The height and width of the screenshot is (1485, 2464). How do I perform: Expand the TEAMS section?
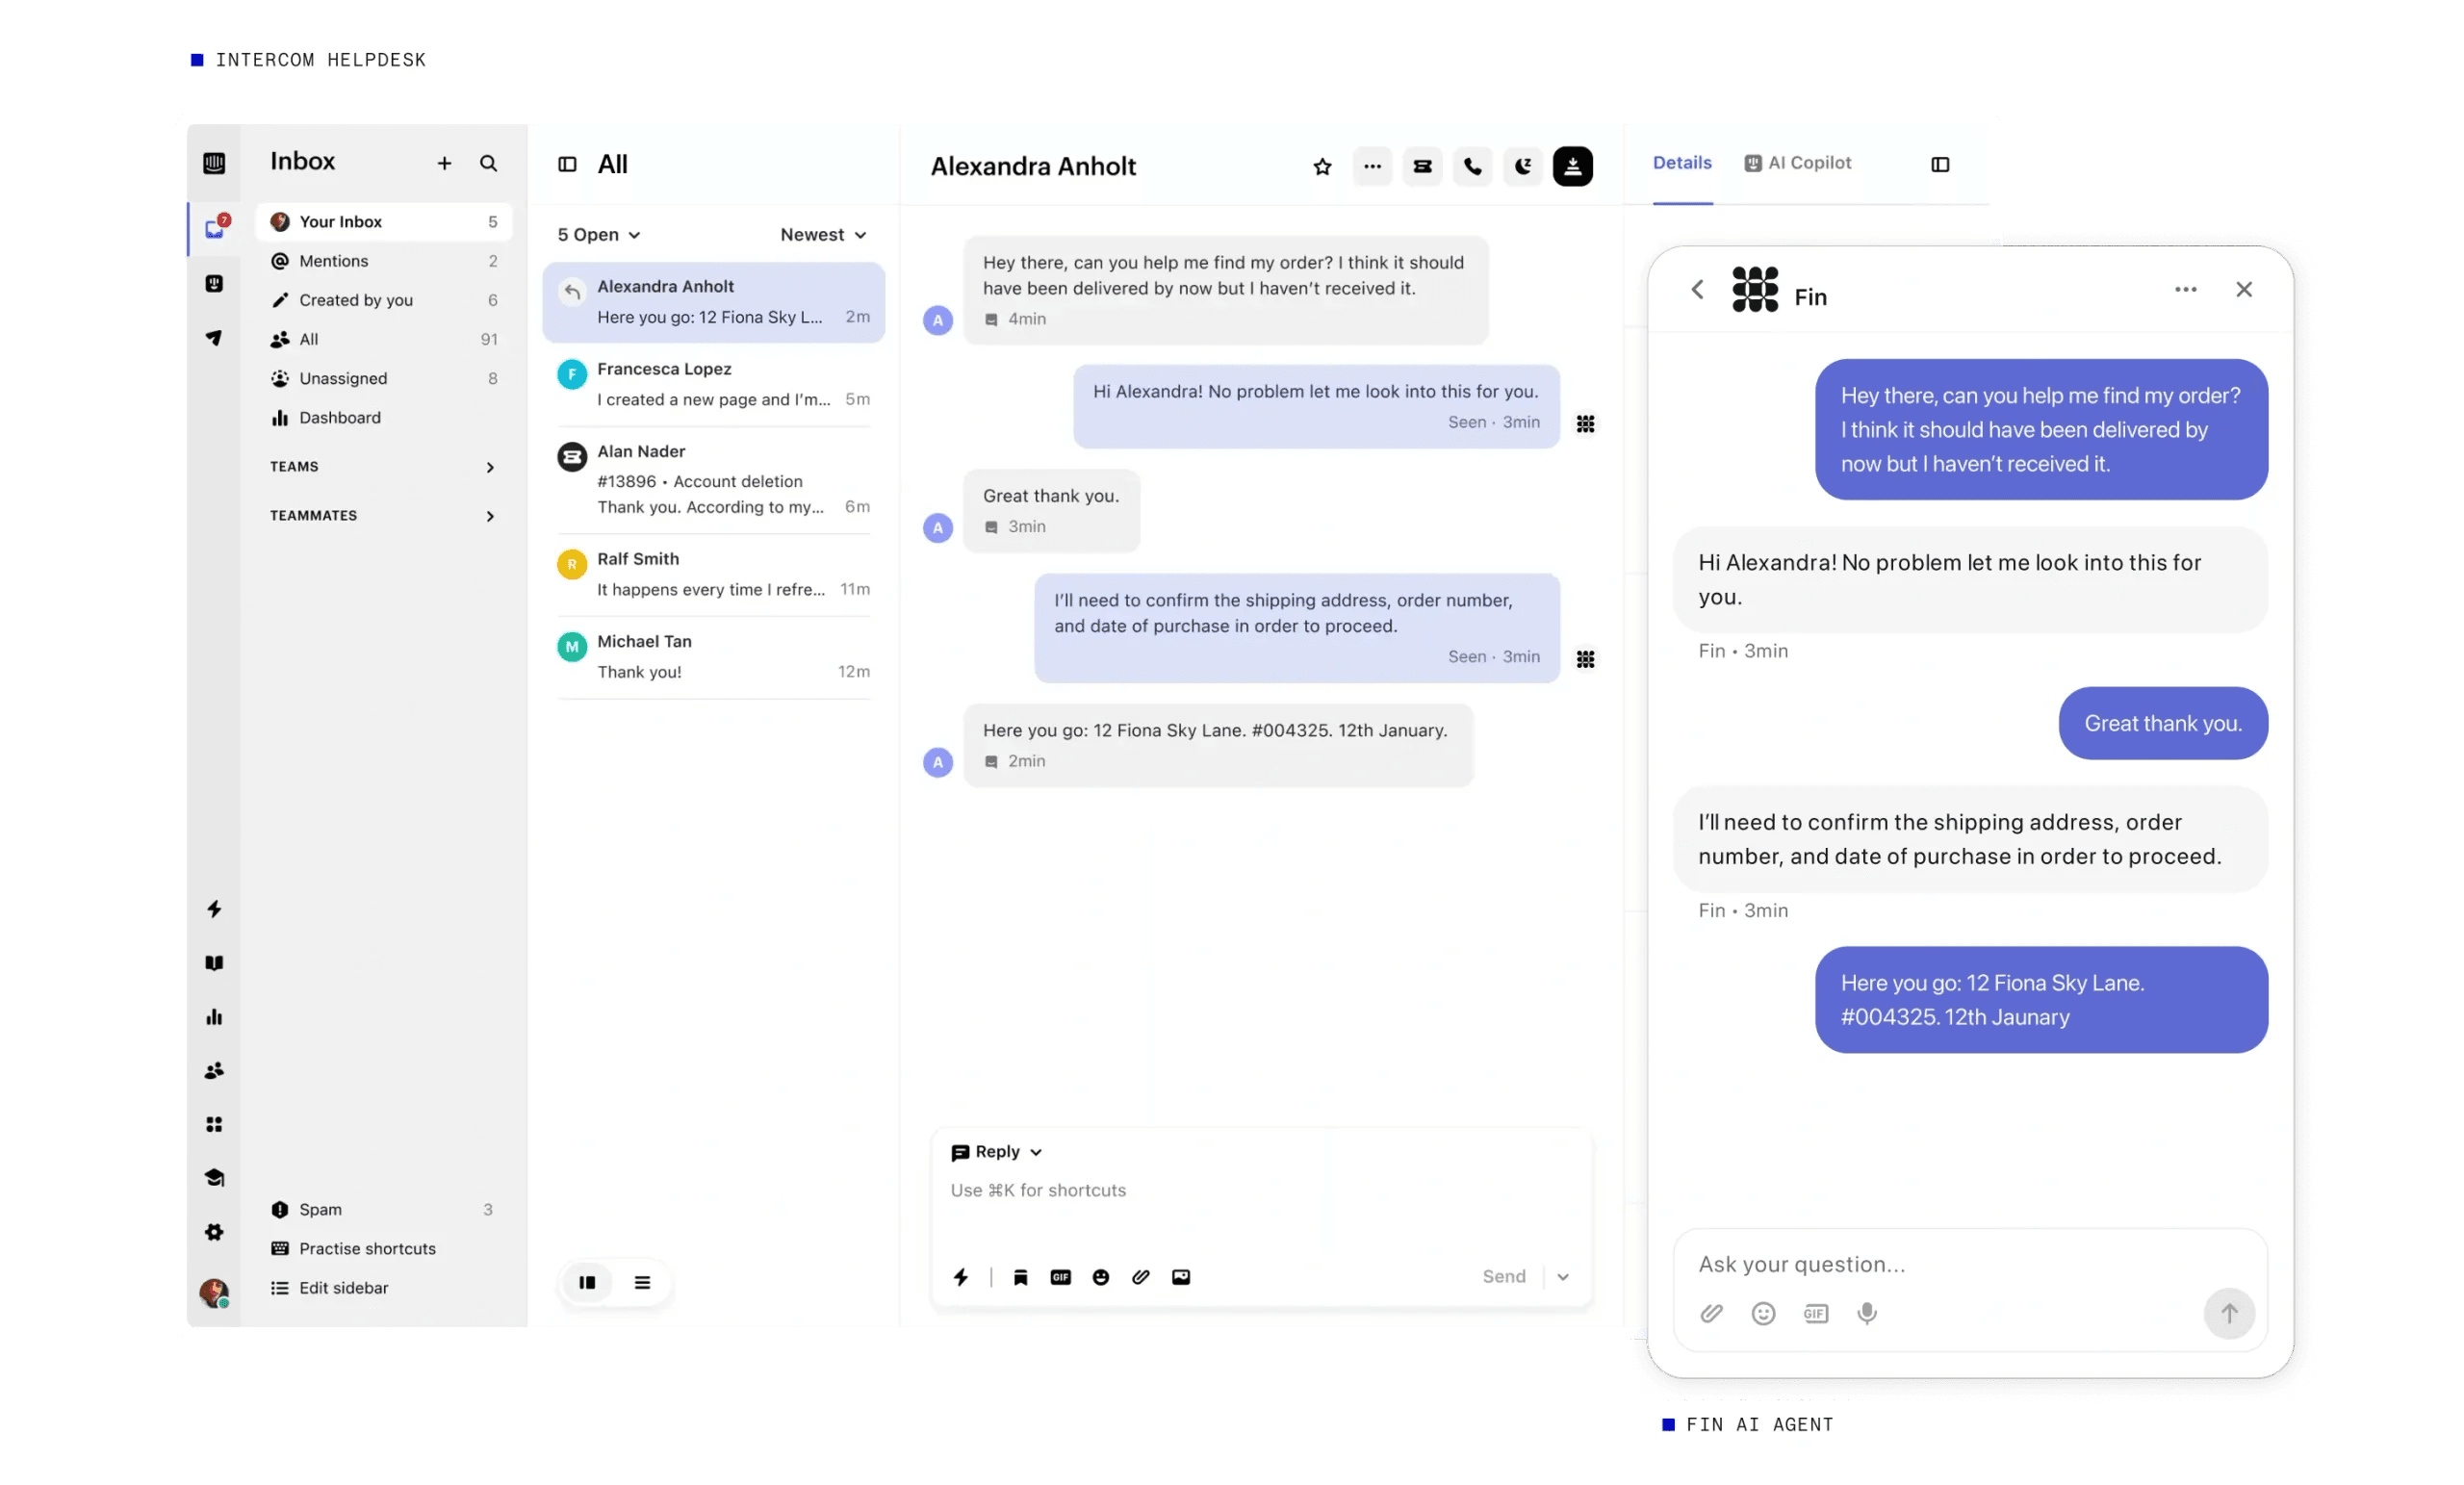tap(382, 467)
